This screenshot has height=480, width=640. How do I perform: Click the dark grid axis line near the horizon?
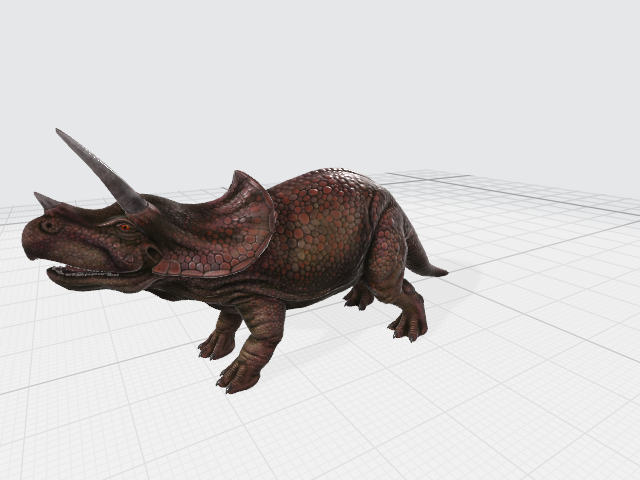tap(560, 199)
